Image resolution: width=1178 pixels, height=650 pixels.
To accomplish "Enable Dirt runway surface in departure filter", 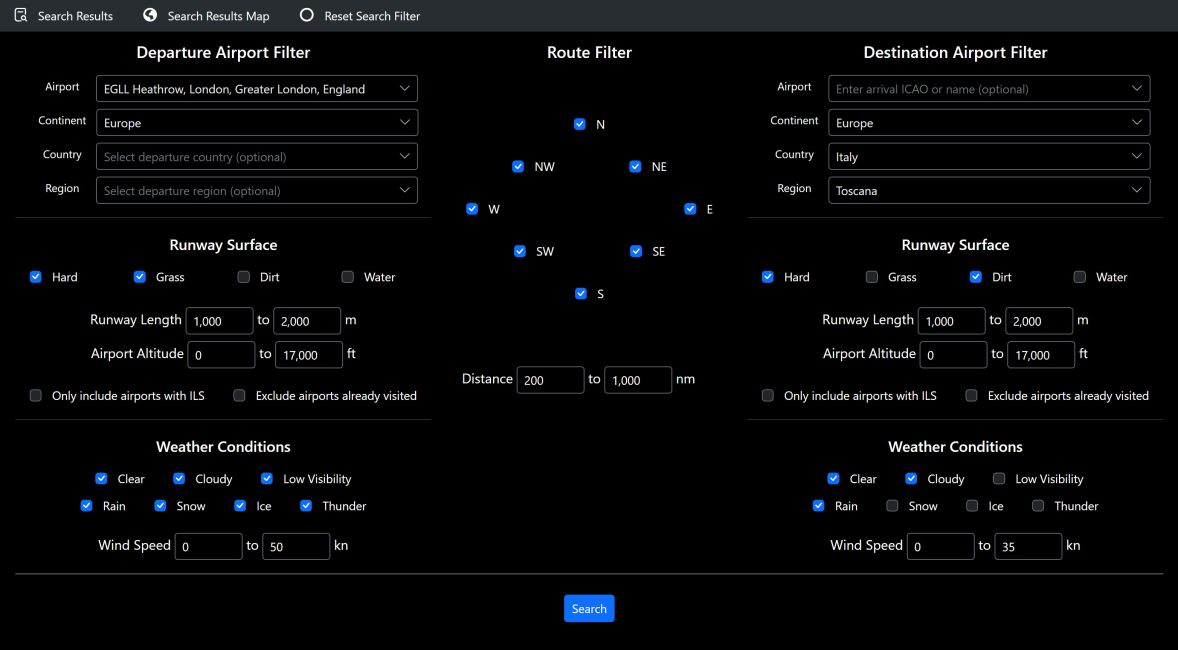I will pyautogui.click(x=243, y=276).
